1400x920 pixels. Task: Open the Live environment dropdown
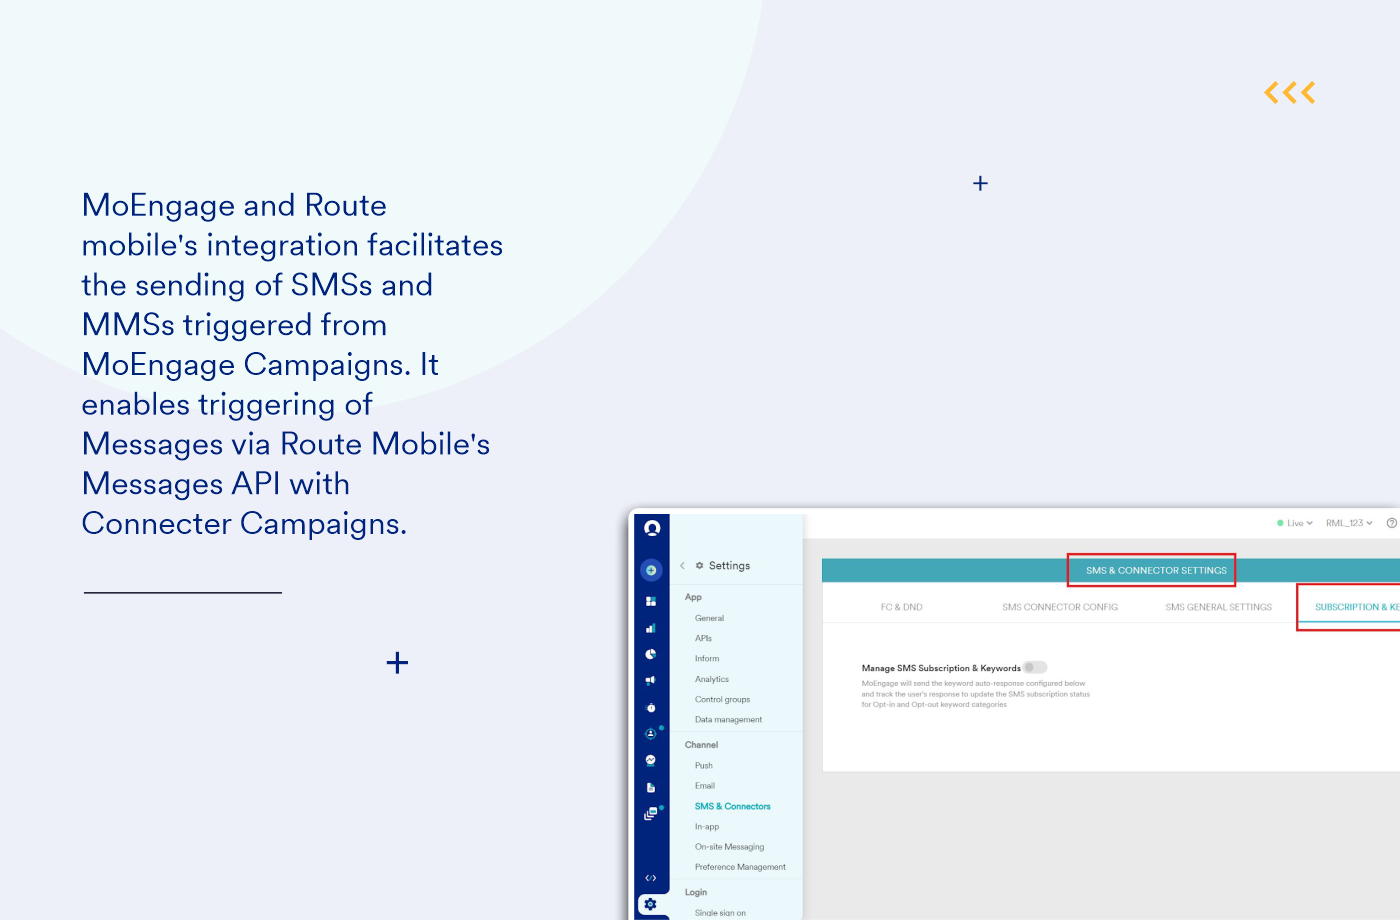coord(1297,522)
